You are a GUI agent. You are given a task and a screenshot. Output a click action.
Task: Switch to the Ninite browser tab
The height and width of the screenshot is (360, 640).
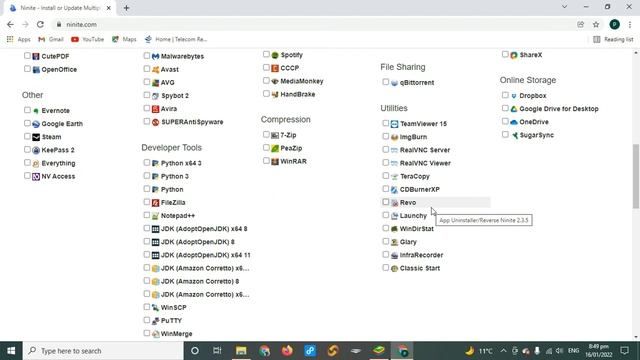pyautogui.click(x=60, y=8)
